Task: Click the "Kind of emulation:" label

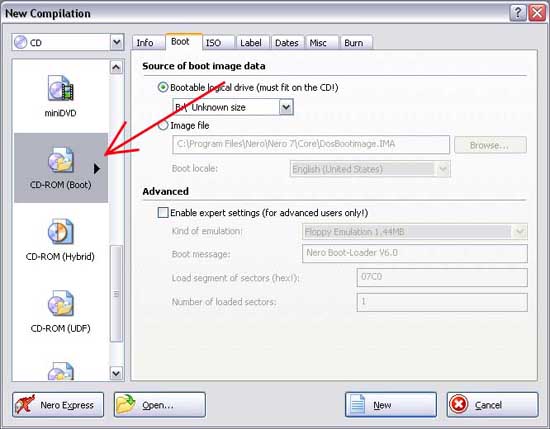Action: 207,231
